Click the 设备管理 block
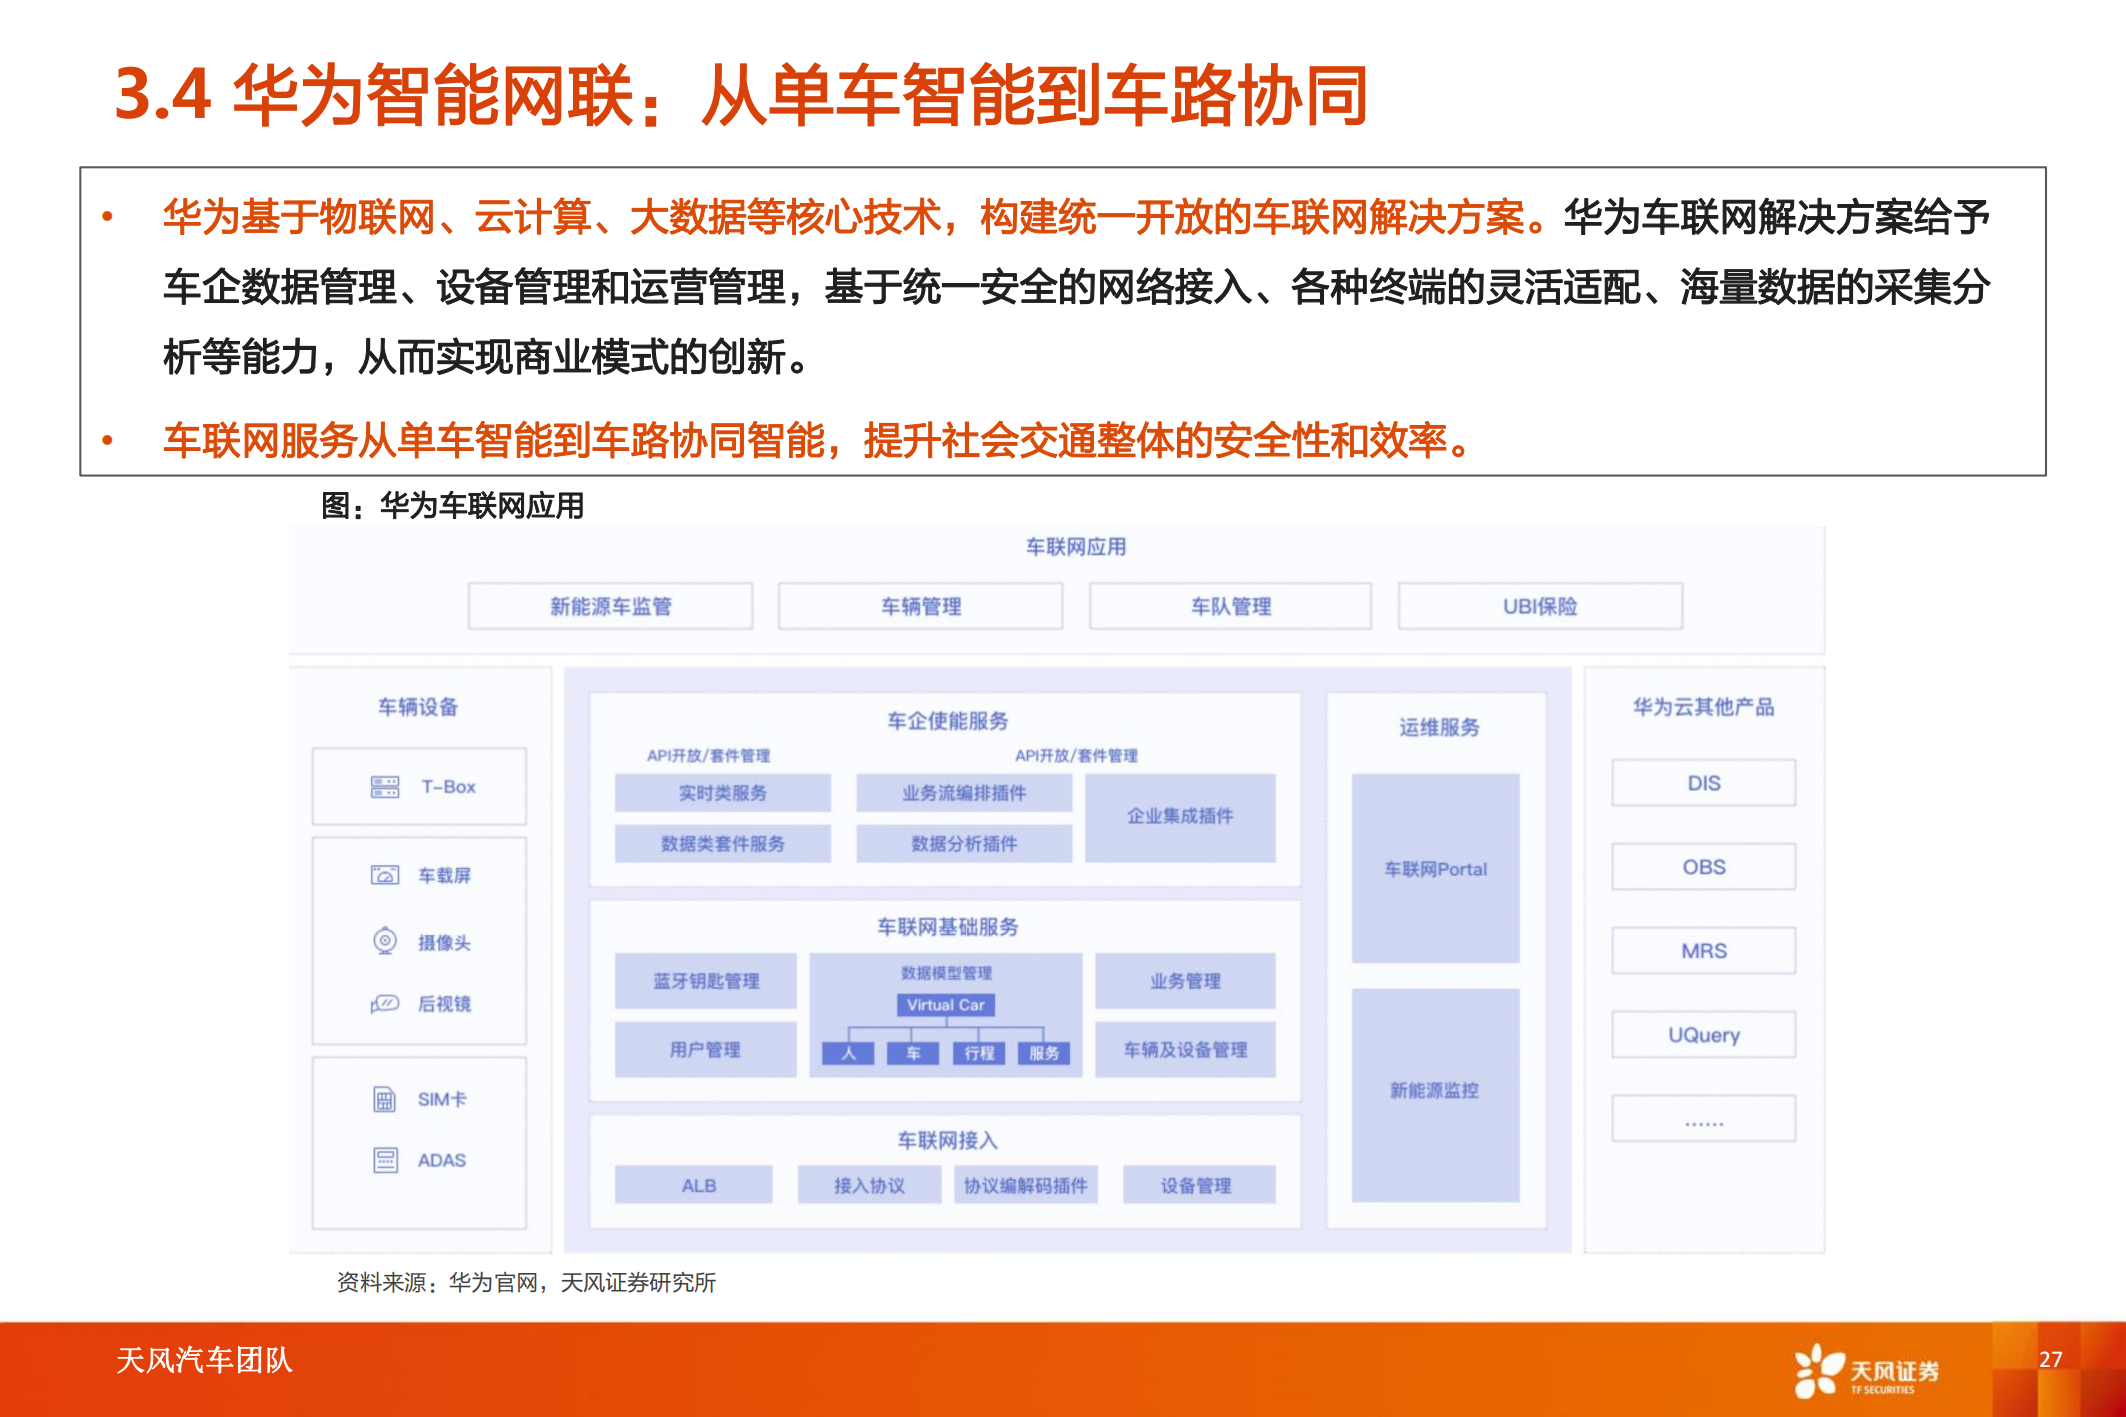Viewport: 2126px width, 1417px height. coord(1198,1185)
